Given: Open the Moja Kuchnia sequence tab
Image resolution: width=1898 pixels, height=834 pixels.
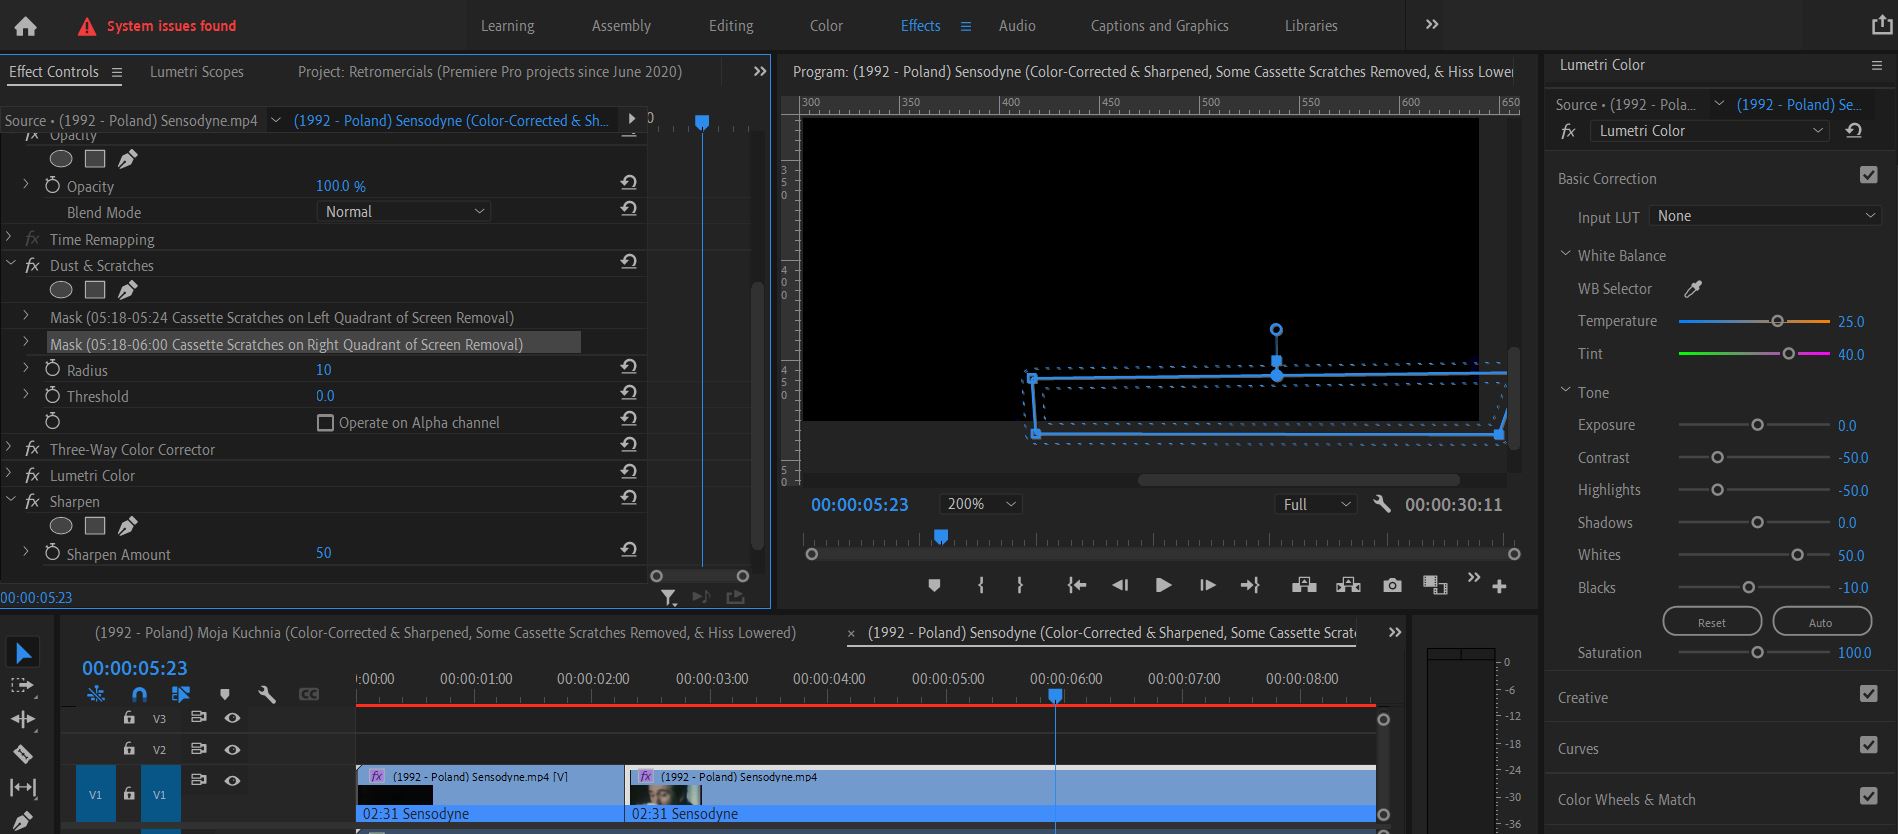Looking at the screenshot, I should 445,633.
